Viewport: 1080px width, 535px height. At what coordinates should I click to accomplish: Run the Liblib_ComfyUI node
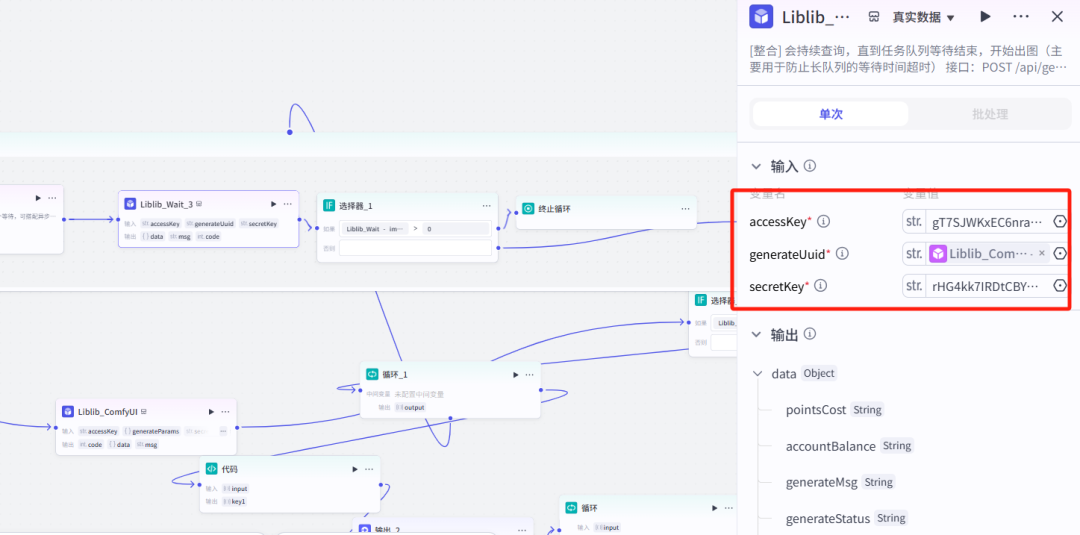(211, 412)
